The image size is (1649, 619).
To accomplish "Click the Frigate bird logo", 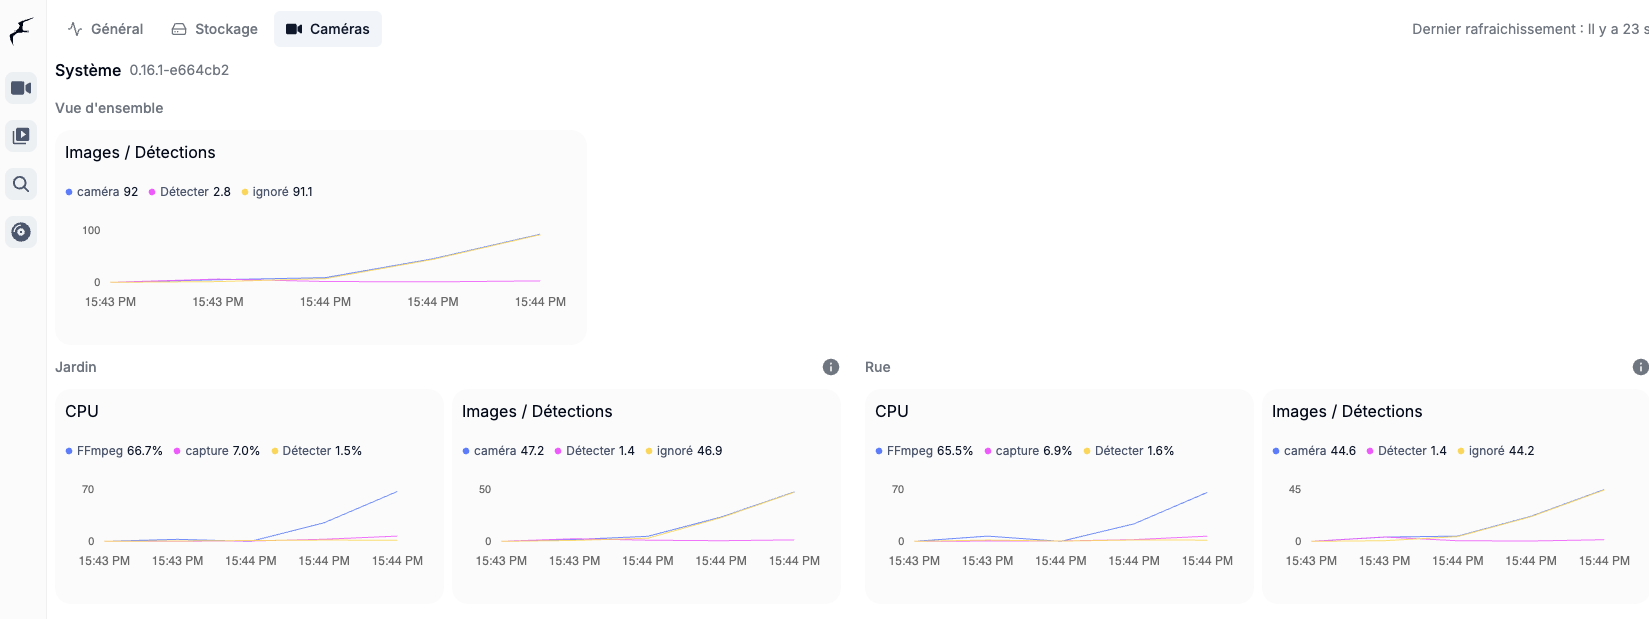I will click(x=21, y=31).
